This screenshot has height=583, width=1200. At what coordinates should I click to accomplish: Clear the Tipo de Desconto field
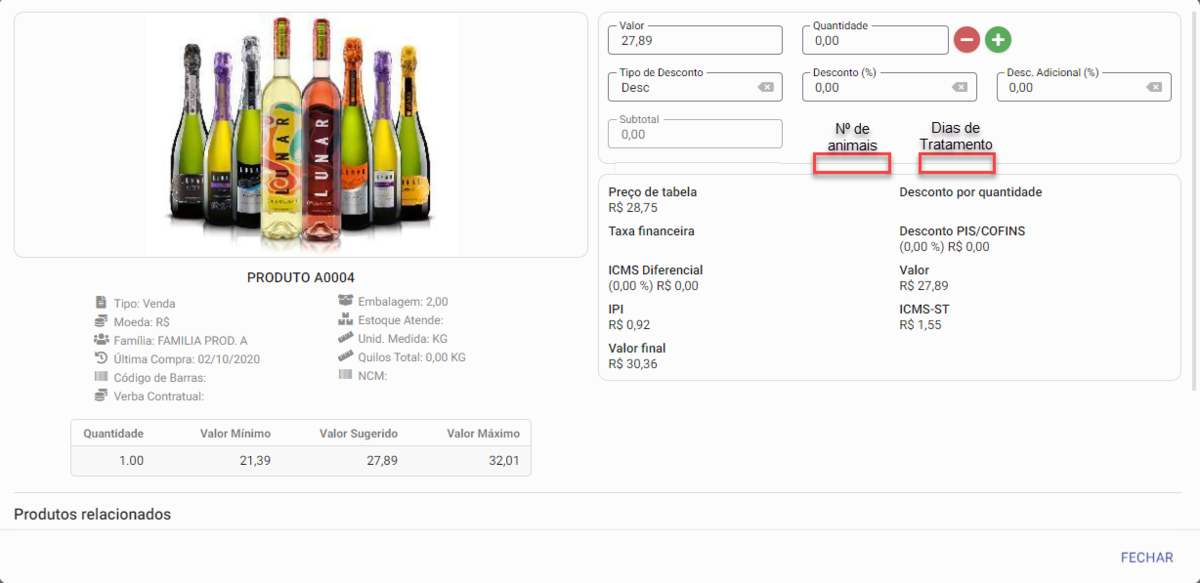[x=766, y=87]
